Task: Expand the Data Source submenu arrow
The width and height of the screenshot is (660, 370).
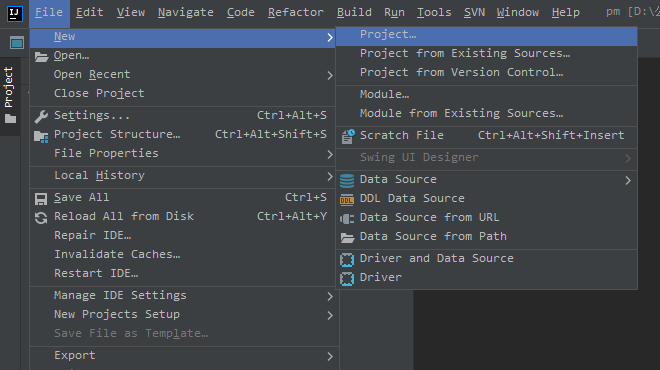Action: (628, 181)
